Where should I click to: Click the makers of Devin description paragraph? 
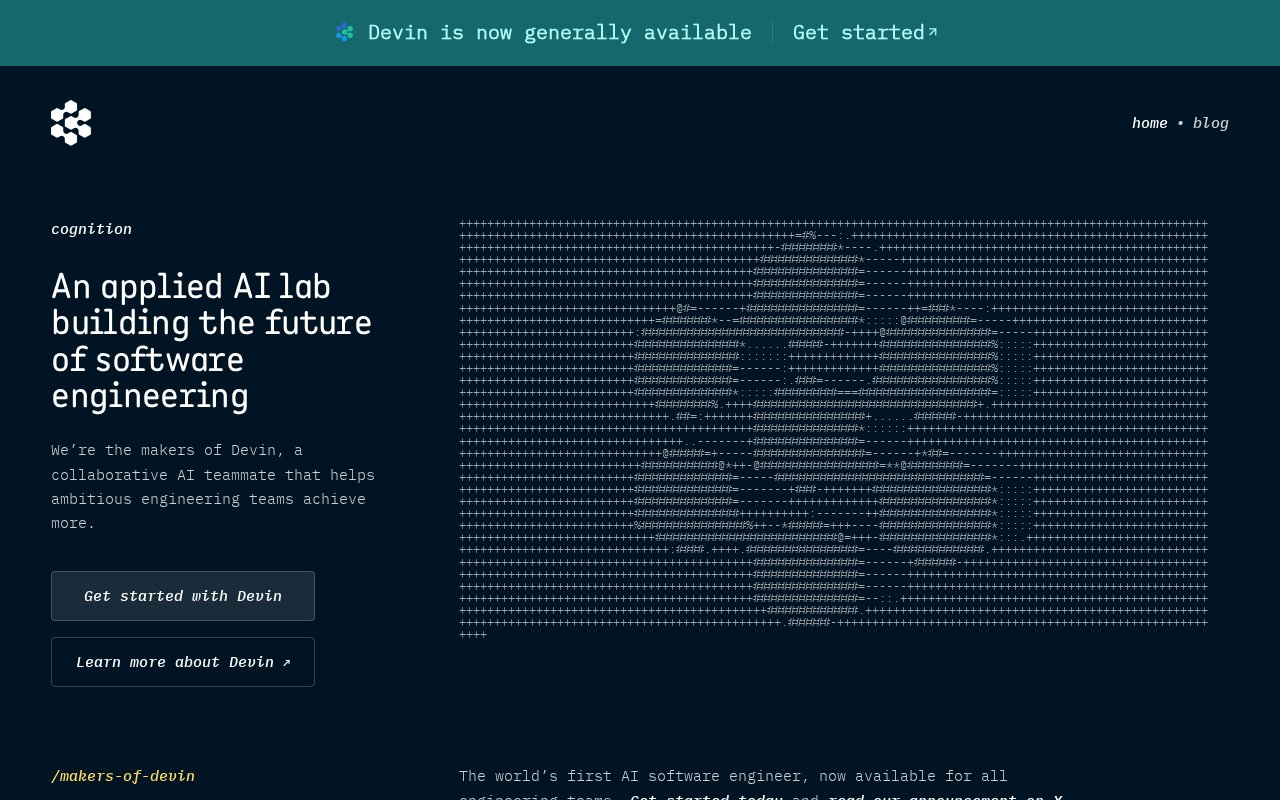213,487
